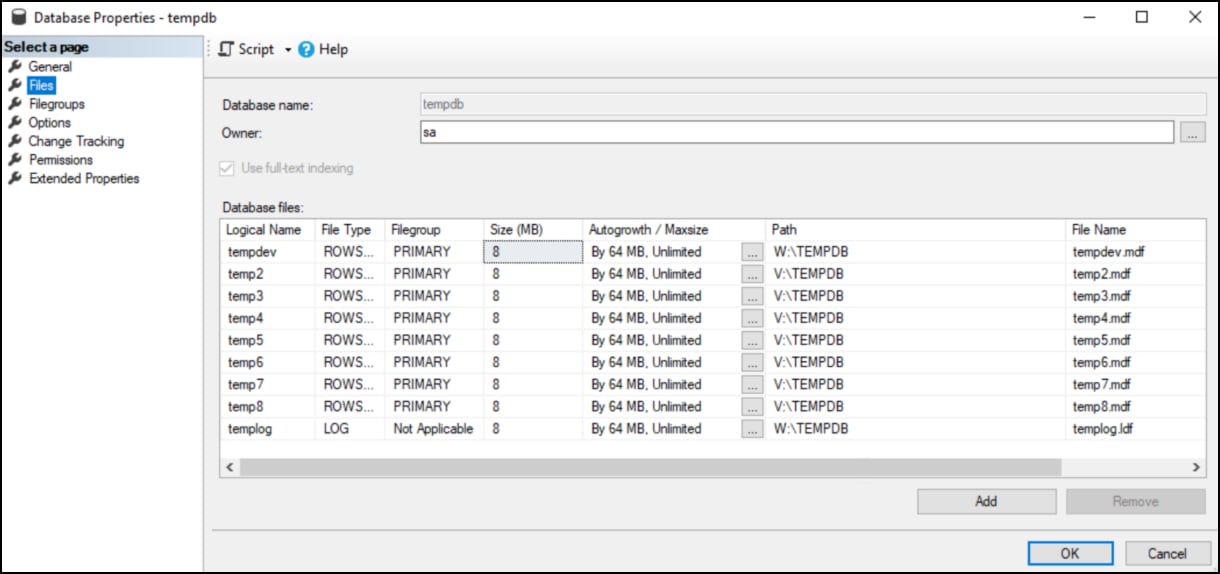Open autogrowth ellipsis for temp6 row

(x=752, y=362)
